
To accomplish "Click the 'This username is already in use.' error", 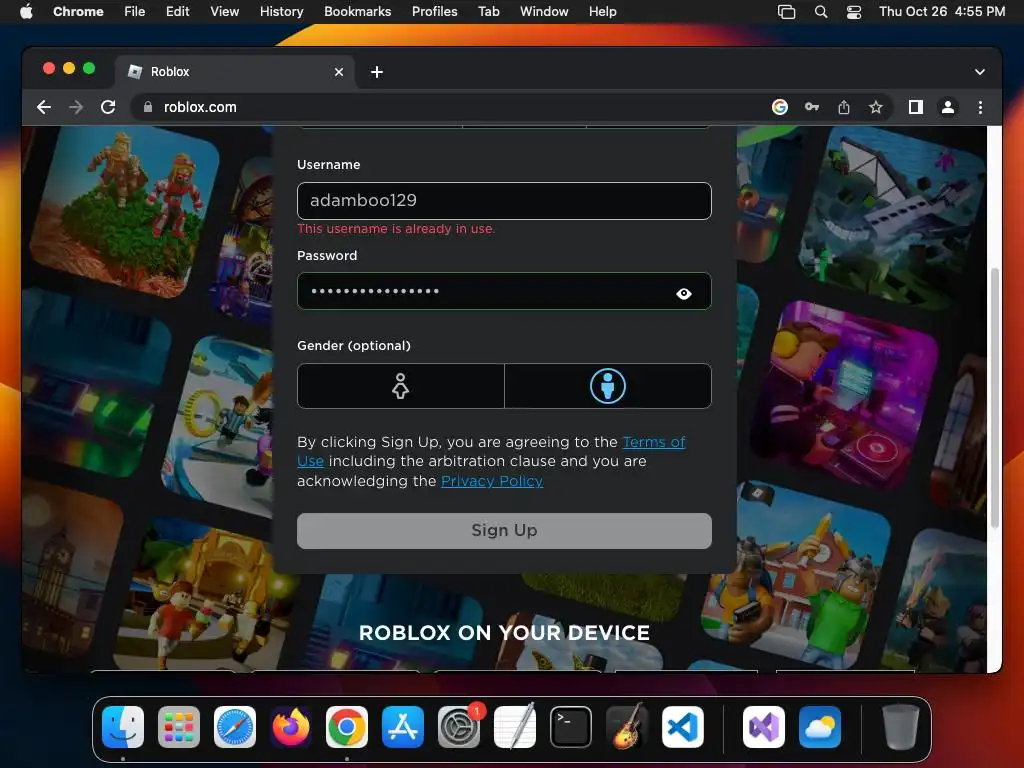I will coord(396,229).
